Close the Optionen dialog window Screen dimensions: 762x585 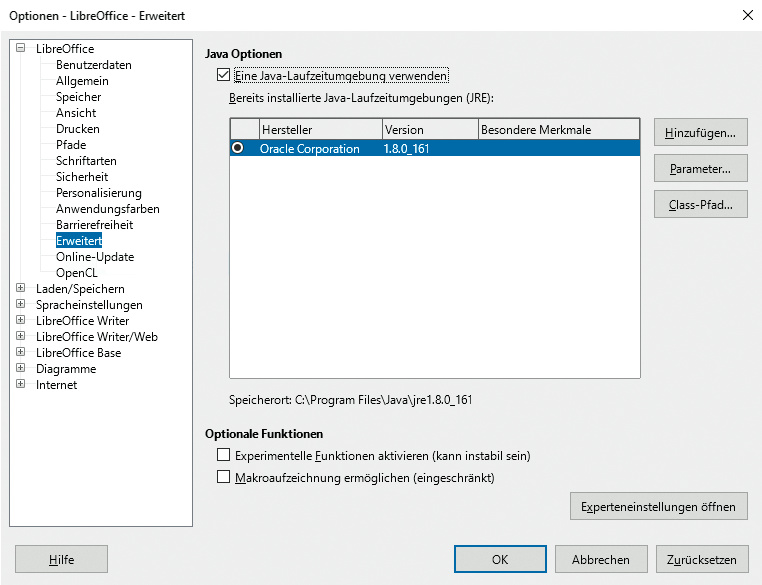[748, 15]
